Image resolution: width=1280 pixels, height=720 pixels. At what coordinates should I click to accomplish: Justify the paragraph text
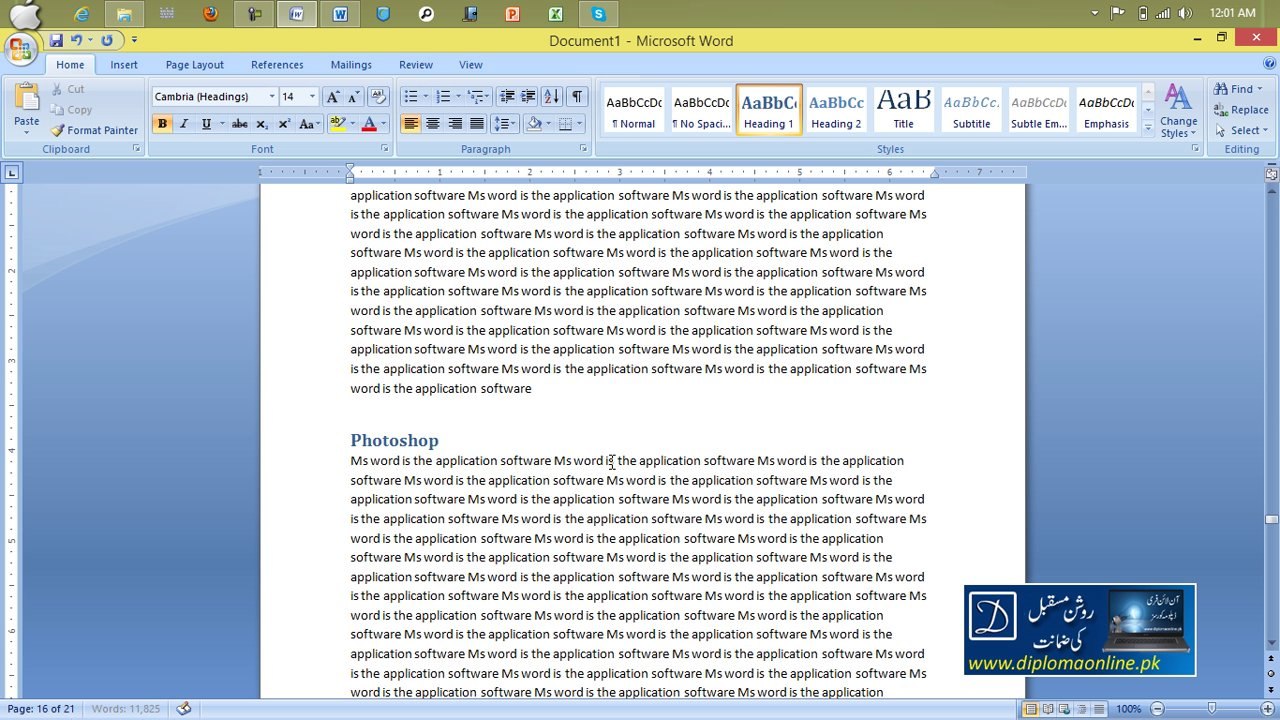pos(477,124)
